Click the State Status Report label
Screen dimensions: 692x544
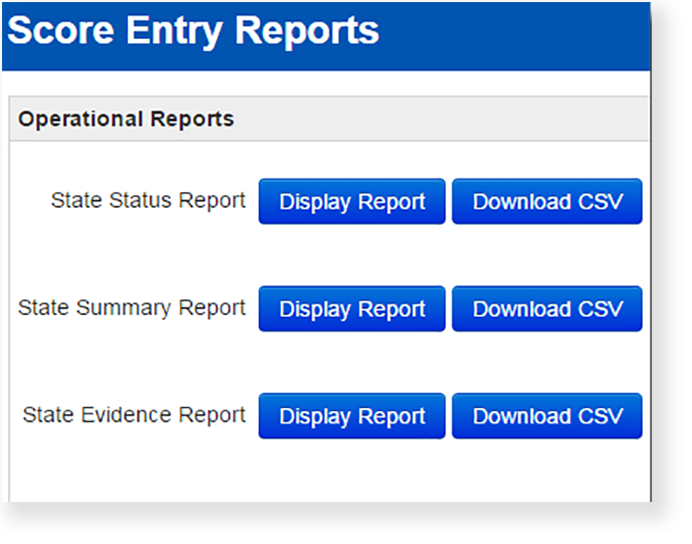[148, 201]
